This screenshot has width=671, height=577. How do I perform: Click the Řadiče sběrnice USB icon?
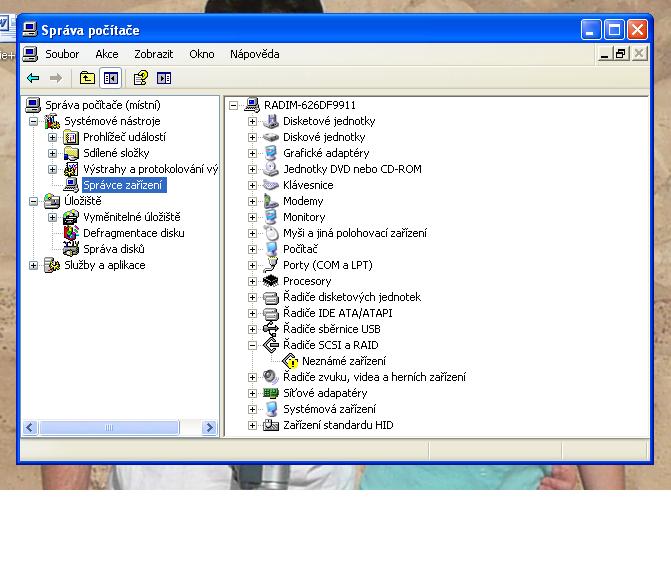271,329
